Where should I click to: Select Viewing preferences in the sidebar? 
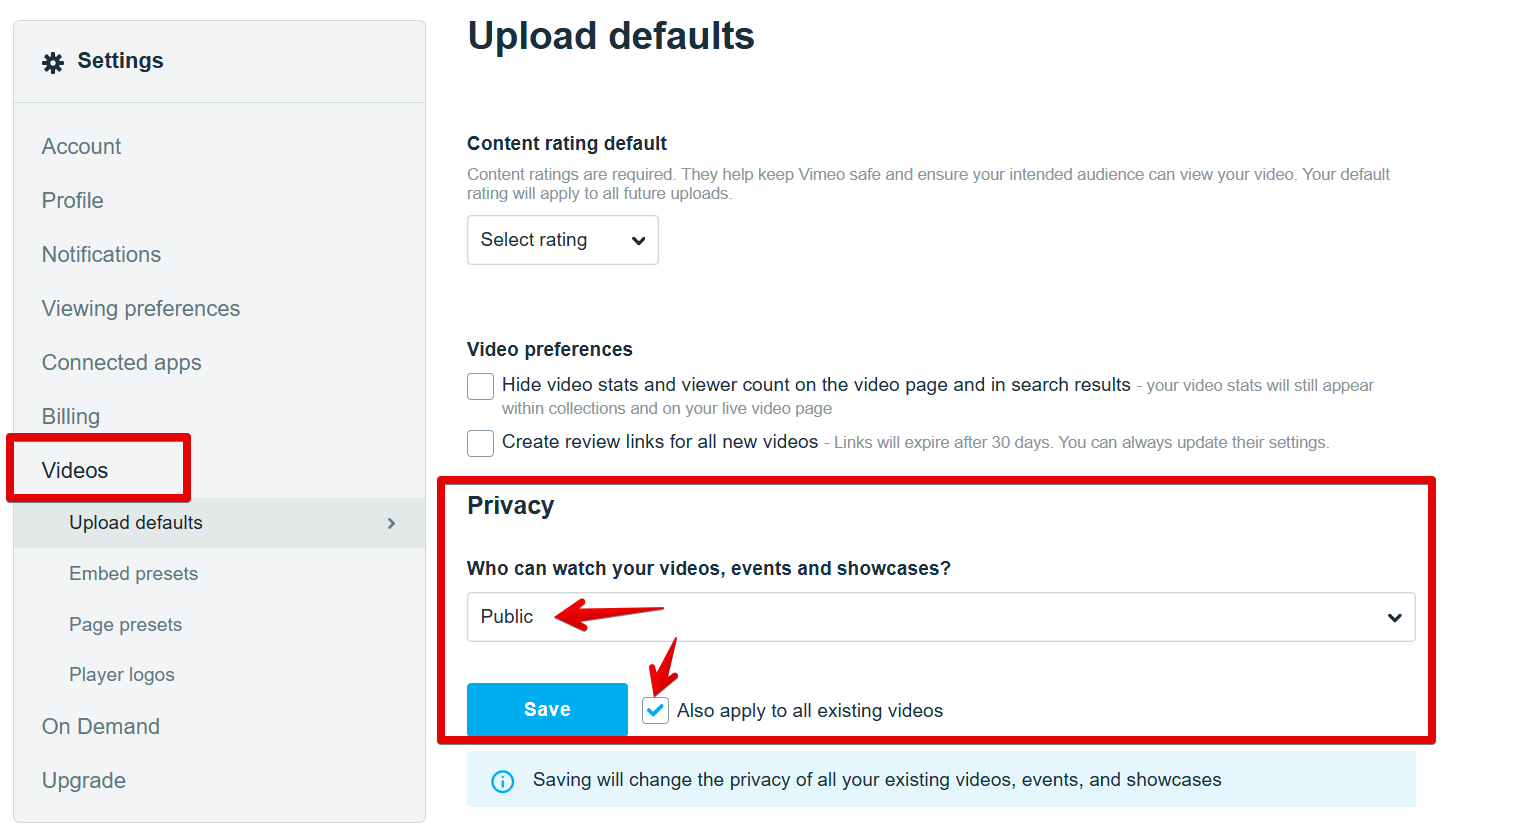click(x=141, y=309)
